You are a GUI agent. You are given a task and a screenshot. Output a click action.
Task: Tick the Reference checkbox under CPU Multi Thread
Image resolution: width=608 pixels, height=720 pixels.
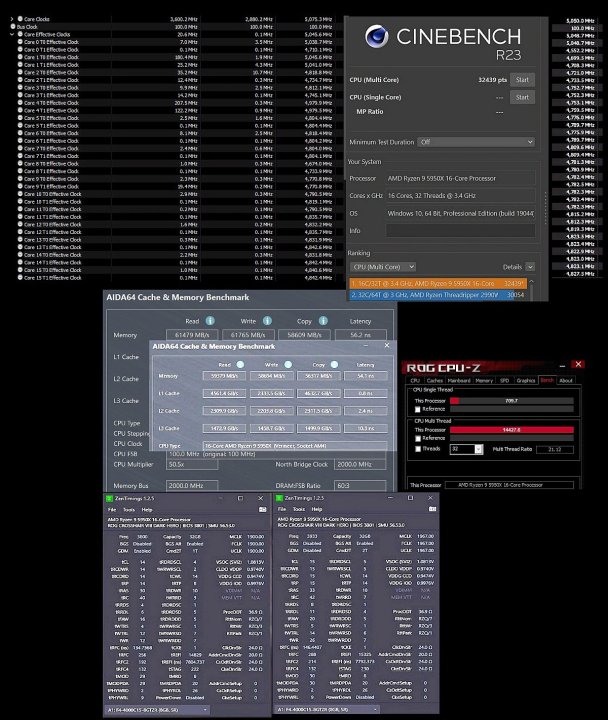(x=417, y=438)
